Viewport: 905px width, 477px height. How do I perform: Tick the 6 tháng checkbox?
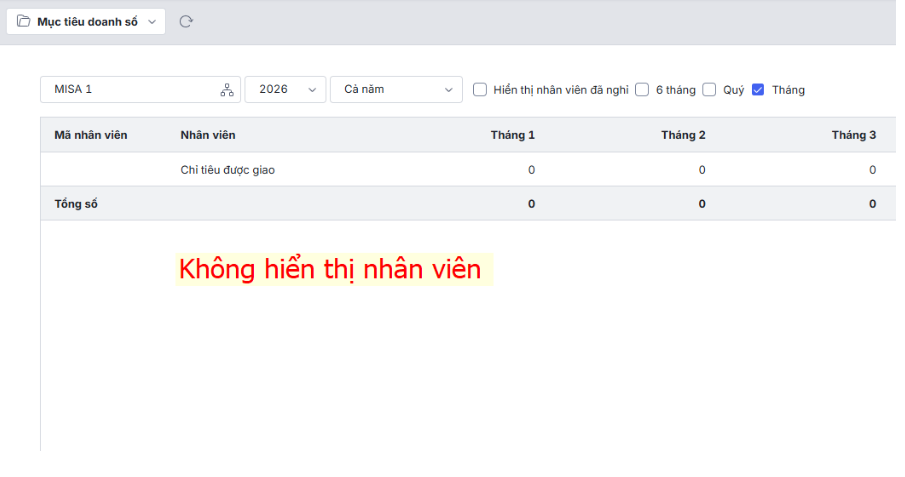tap(642, 89)
